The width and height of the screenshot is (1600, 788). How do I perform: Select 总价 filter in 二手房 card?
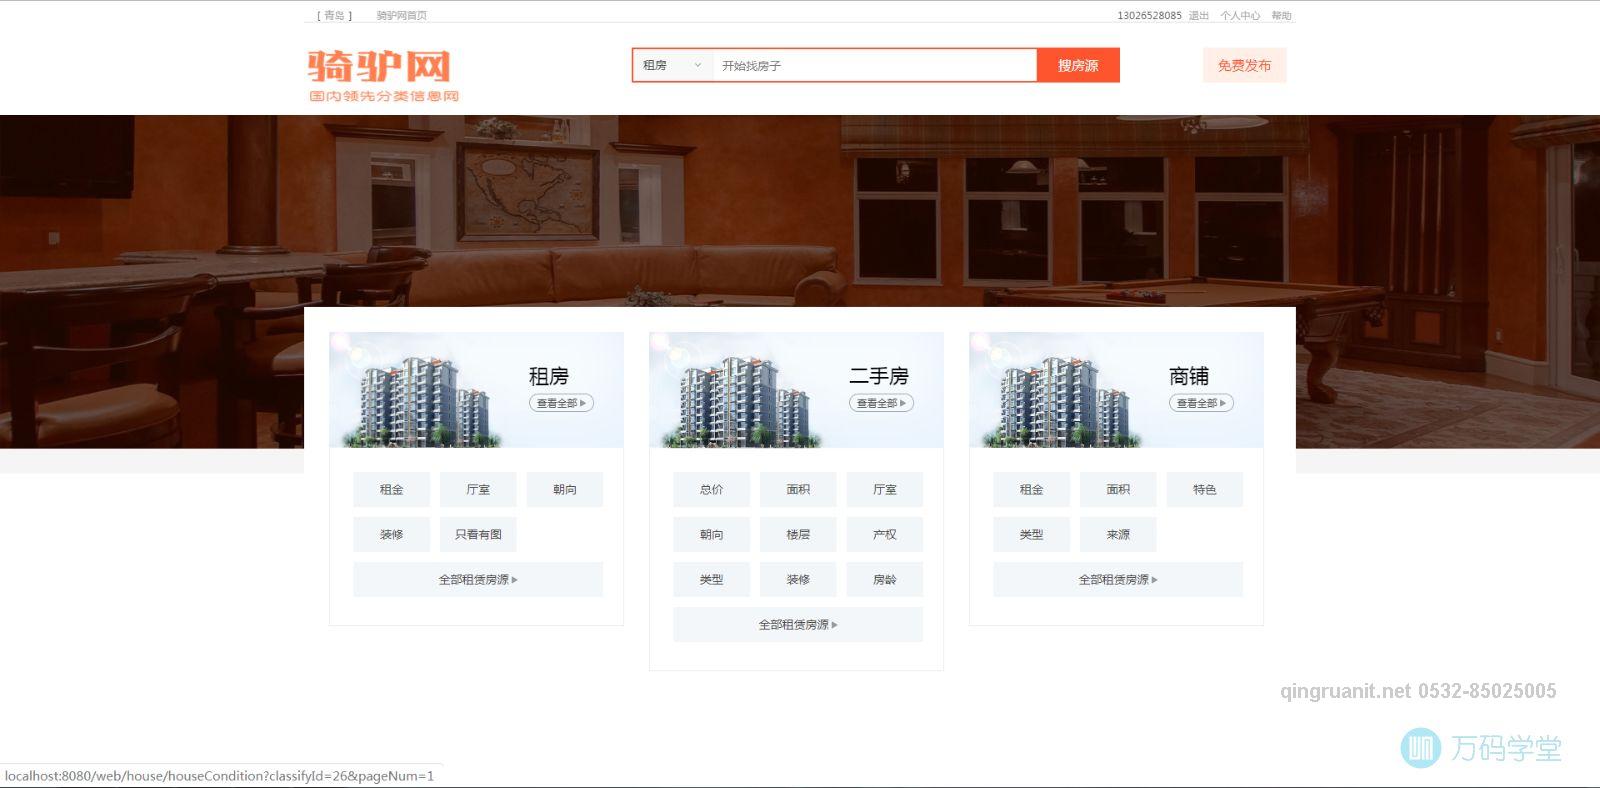click(712, 489)
